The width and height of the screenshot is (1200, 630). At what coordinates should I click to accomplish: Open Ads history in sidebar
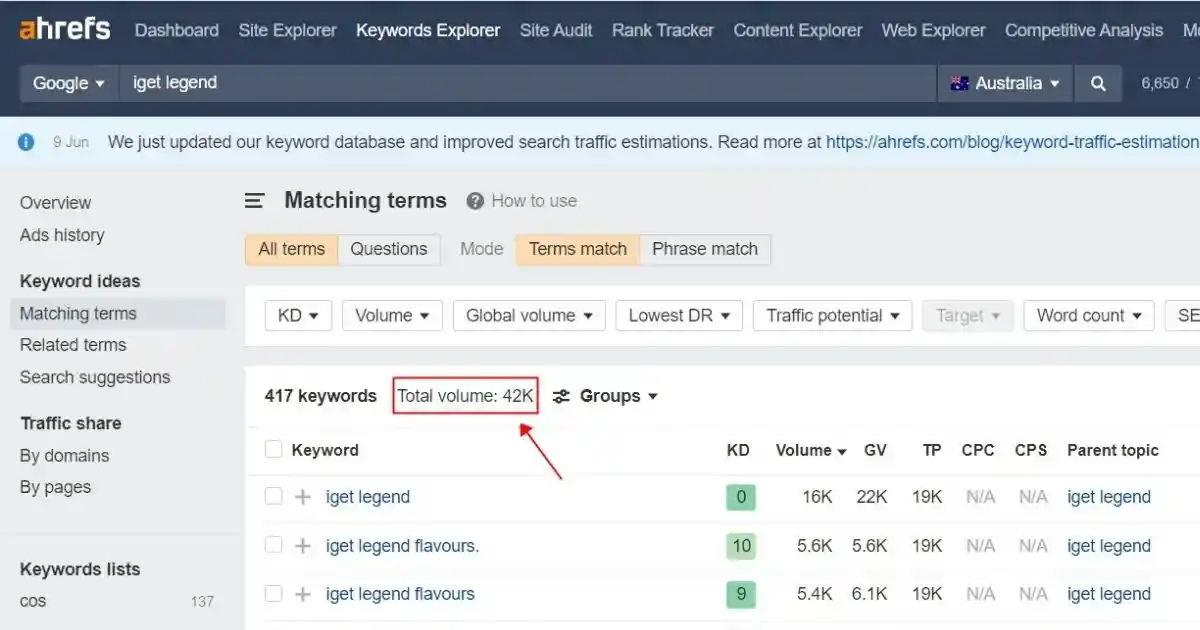(62, 235)
